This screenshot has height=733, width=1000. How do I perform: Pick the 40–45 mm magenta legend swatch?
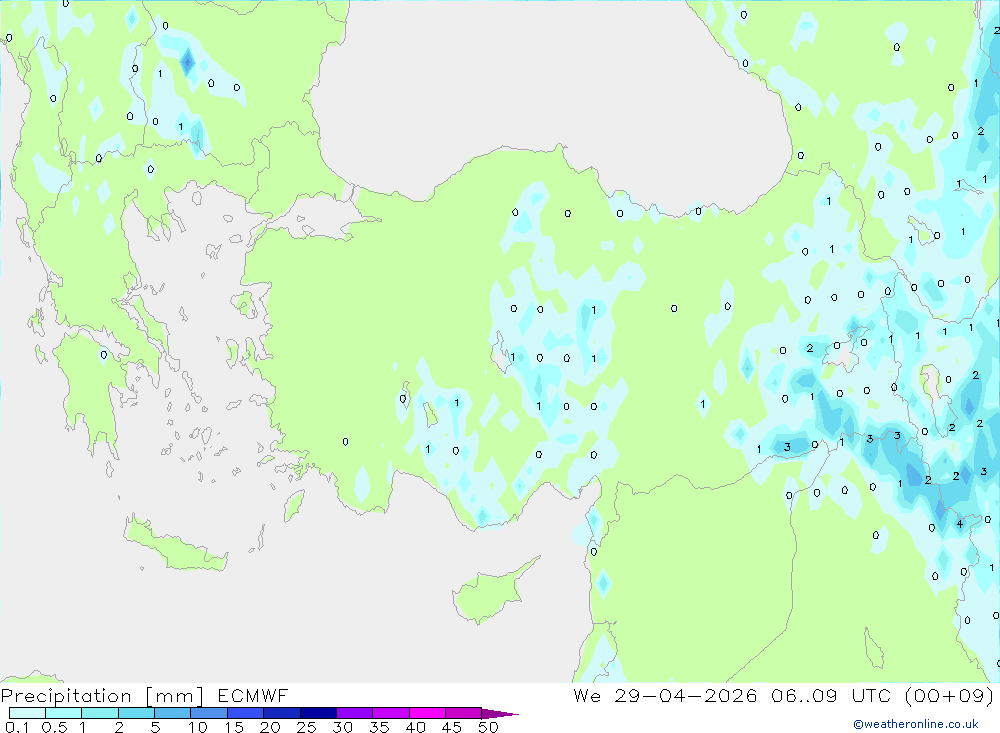coord(427,713)
